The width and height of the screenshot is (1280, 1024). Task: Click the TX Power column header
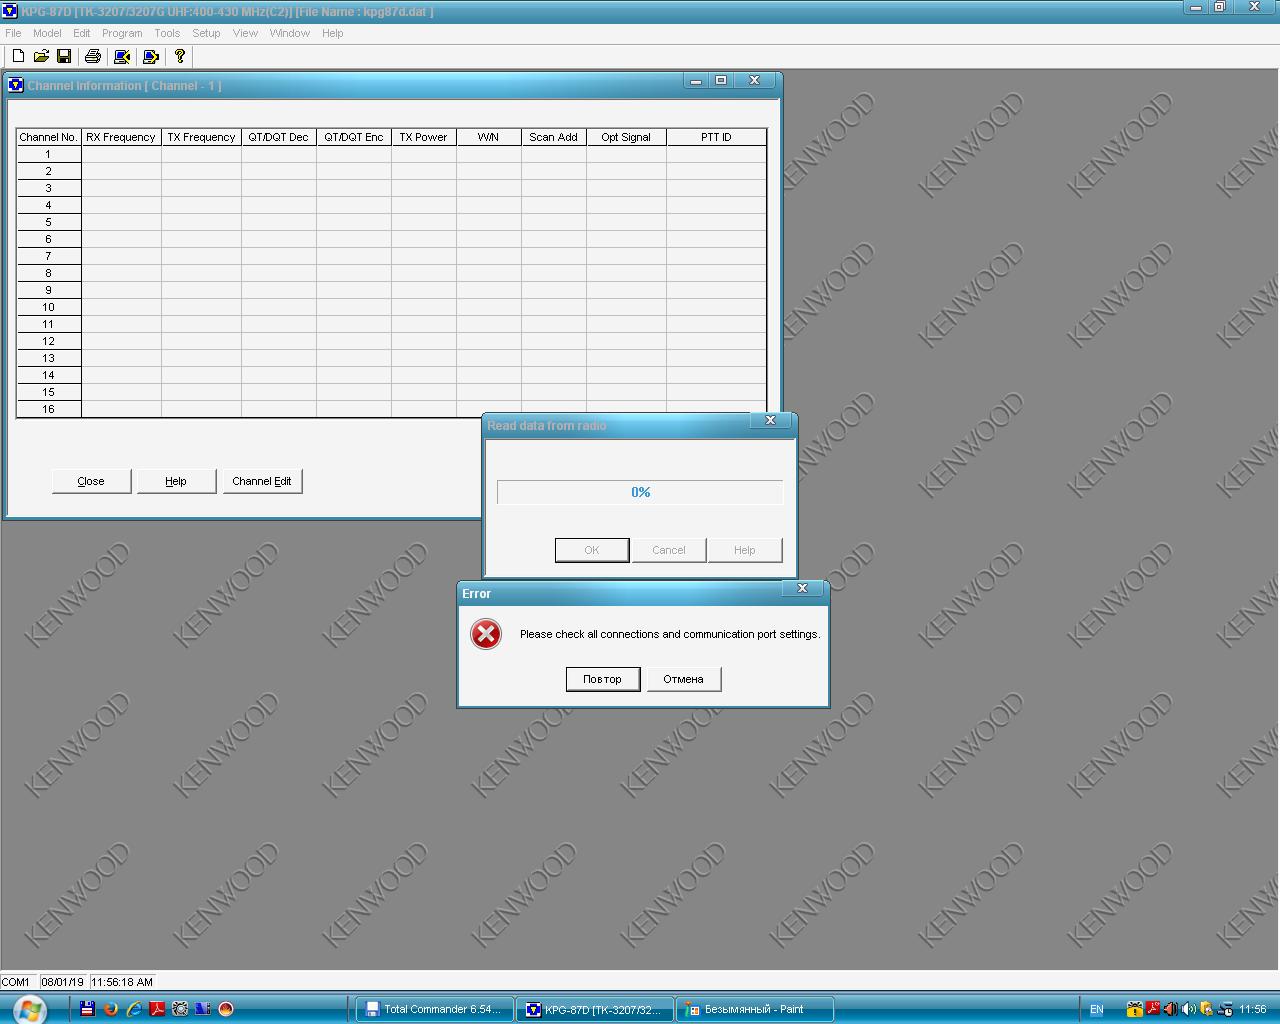click(x=424, y=137)
